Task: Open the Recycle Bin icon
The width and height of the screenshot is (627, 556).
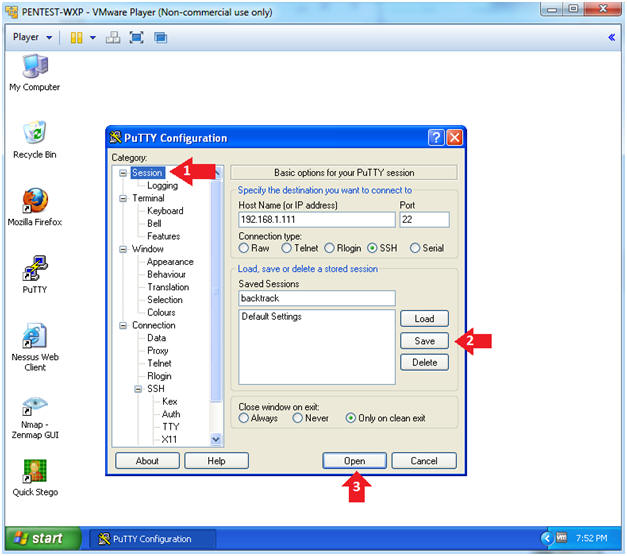Action: 35,140
